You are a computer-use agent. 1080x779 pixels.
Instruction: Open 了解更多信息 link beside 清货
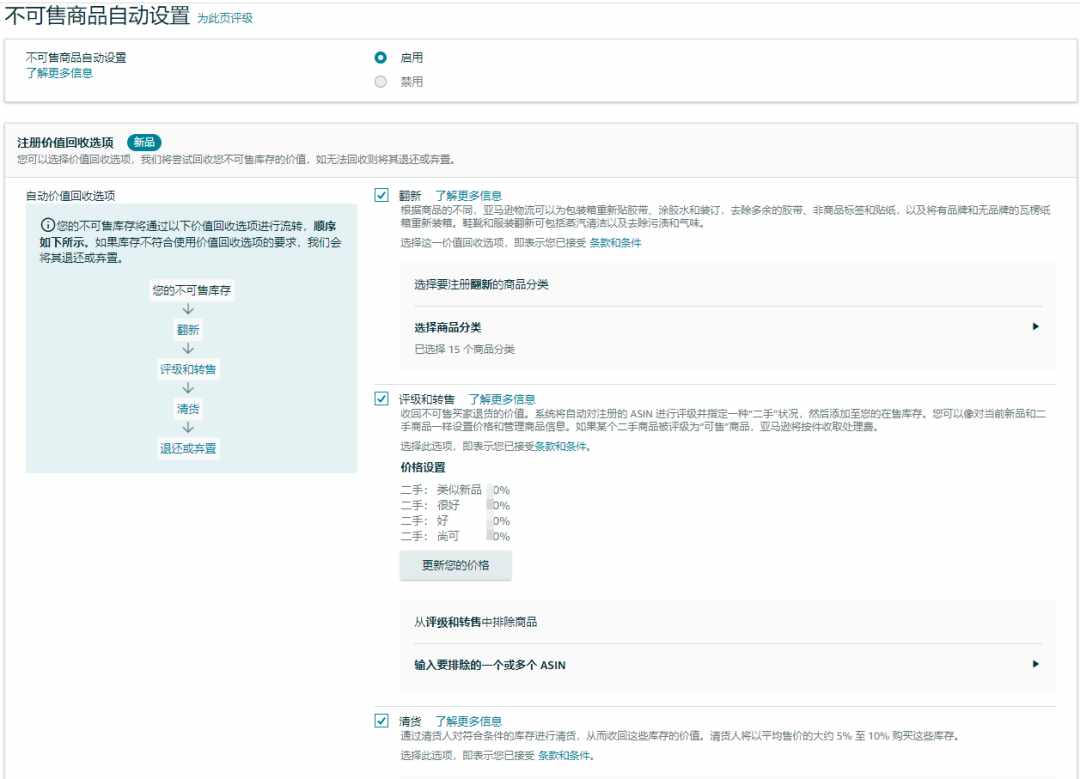click(468, 721)
